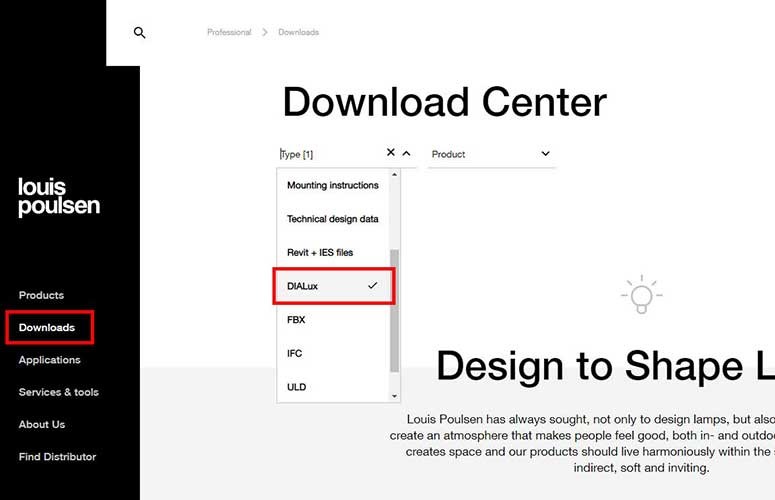Uncheck the DIALux option
Image resolution: width=775 pixels, height=500 pixels.
tap(334, 286)
